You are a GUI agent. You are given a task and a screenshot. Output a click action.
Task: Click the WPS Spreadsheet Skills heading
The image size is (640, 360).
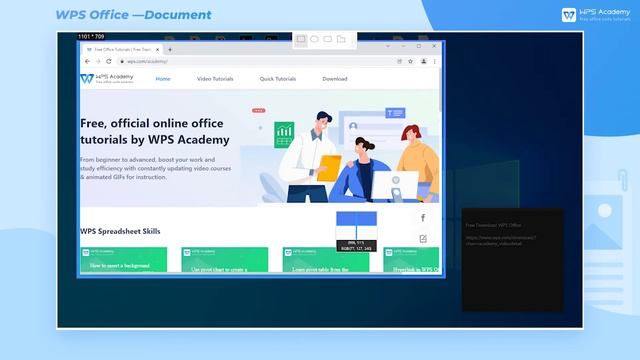120,231
